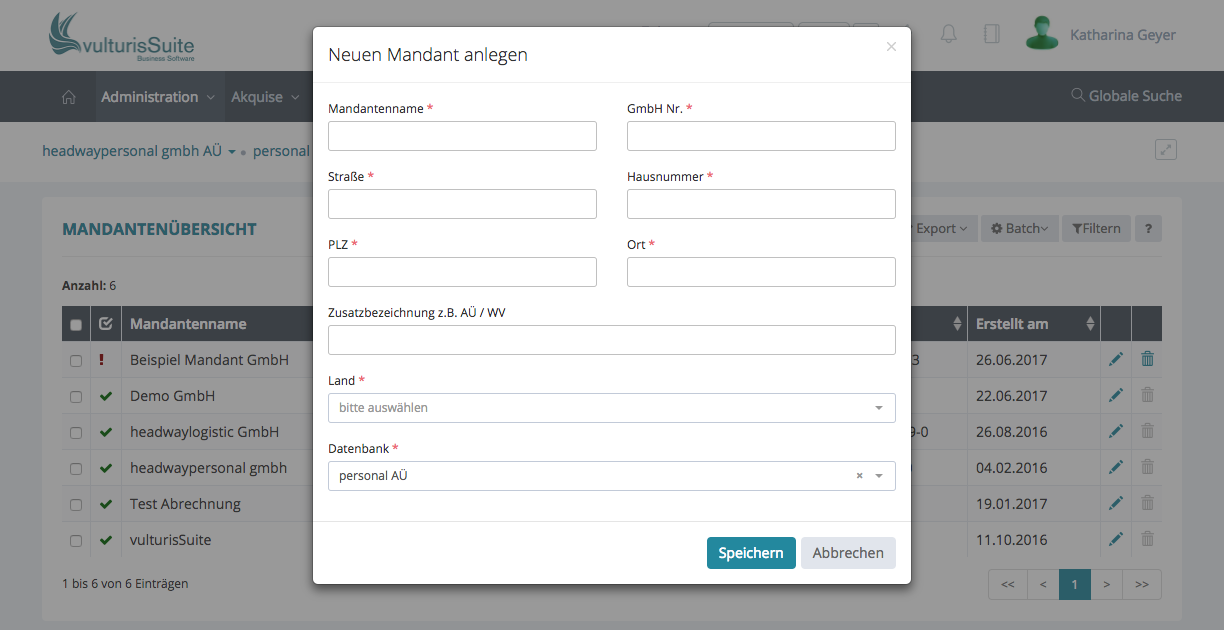Click edit pencil for vulturisSuite row
Screen dimensions: 1224x630
tap(1116, 540)
